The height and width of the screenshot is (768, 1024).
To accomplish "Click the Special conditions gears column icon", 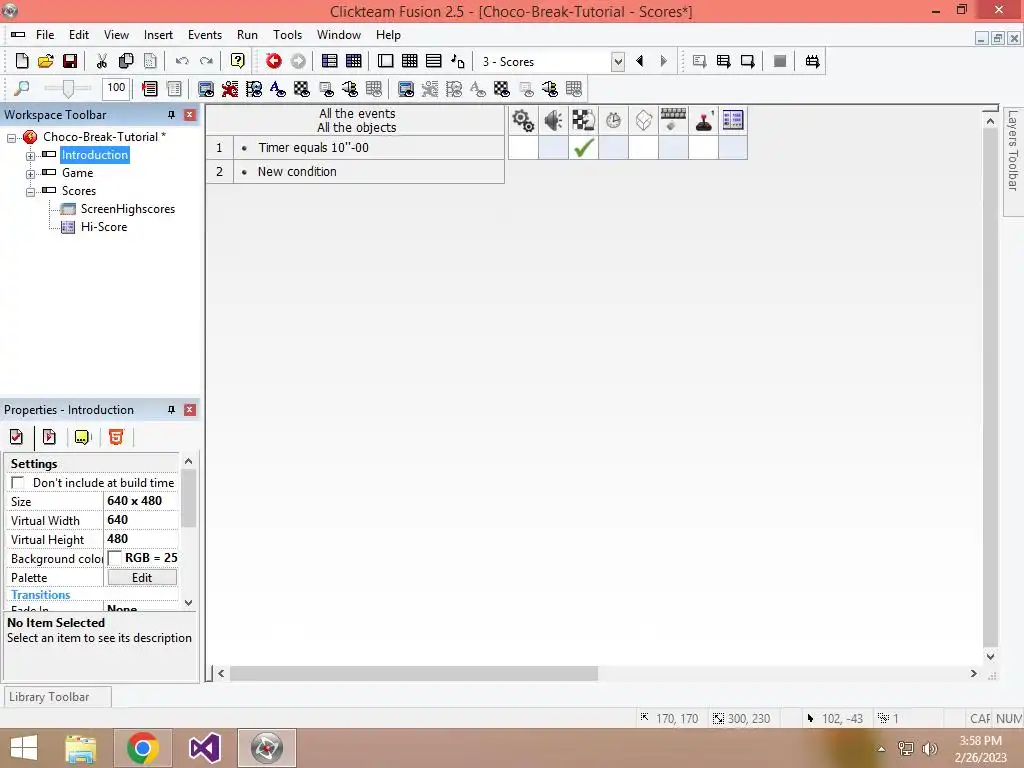I will click(523, 121).
